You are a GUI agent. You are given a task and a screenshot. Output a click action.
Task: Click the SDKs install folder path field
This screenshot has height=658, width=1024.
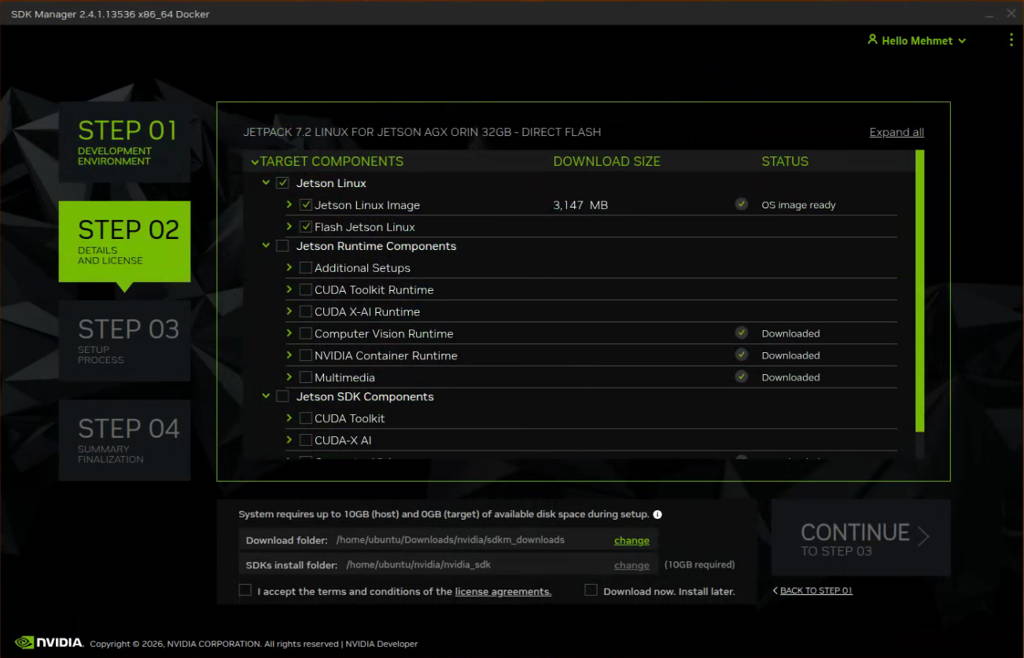tap(418, 565)
